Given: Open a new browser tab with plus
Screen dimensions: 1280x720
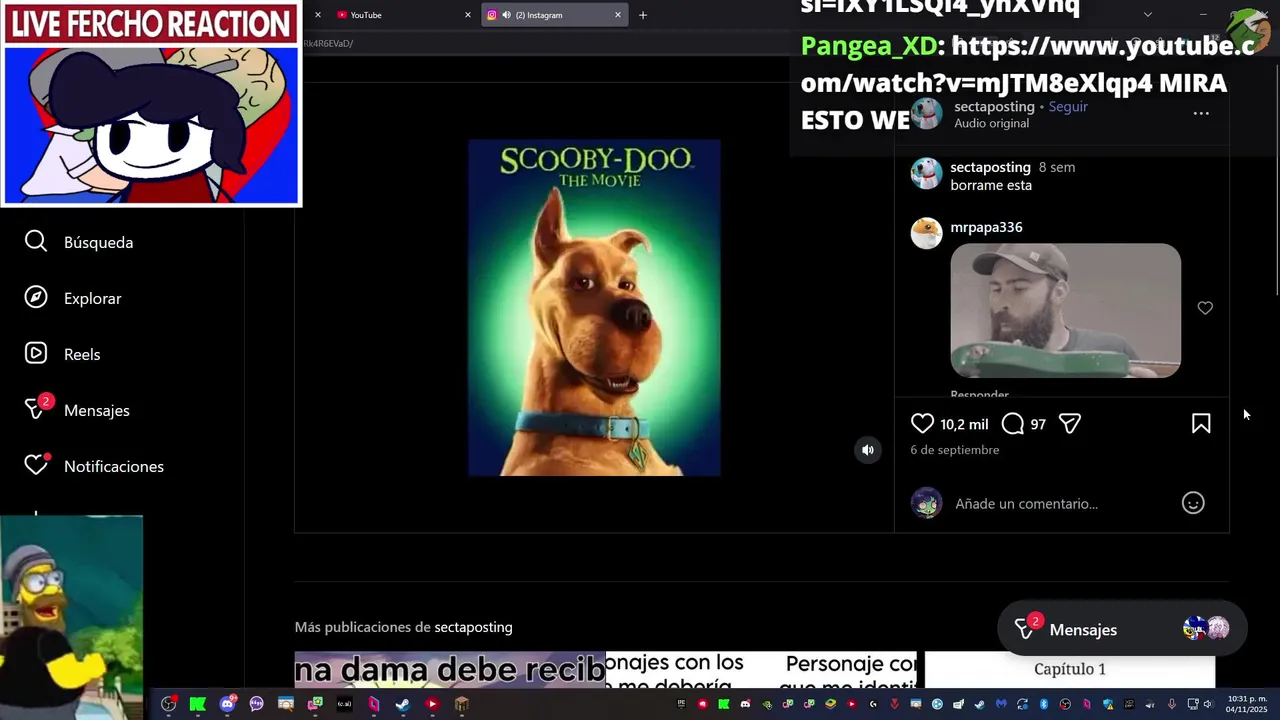Looking at the screenshot, I should (643, 15).
